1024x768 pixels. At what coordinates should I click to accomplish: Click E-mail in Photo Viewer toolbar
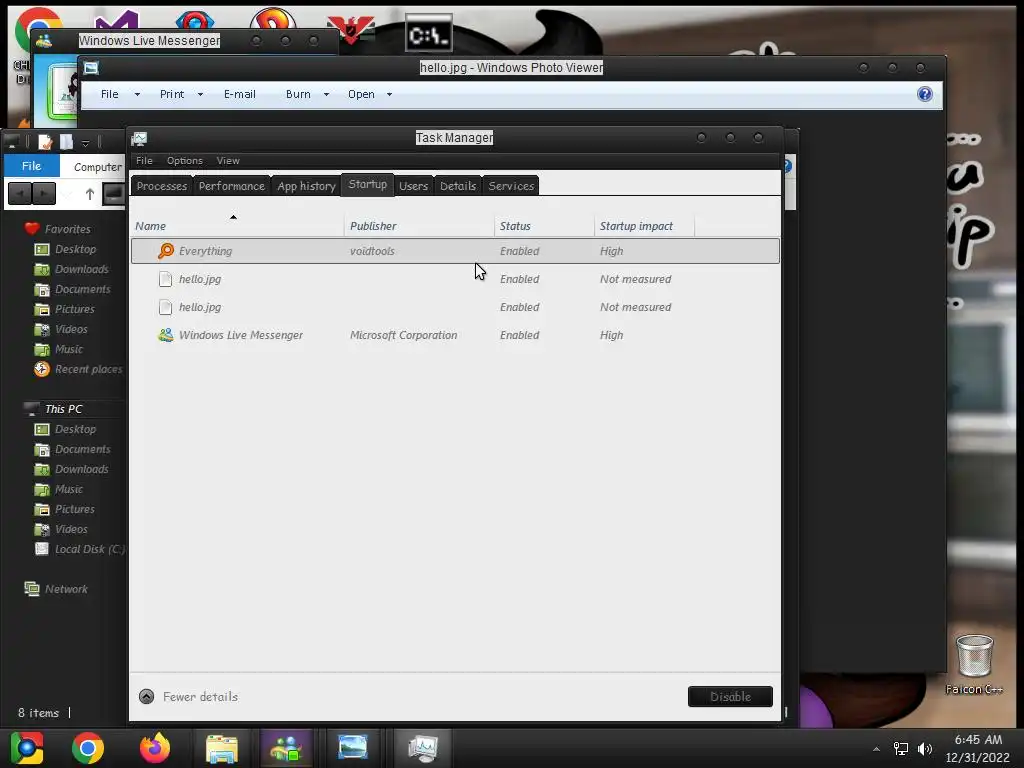click(x=240, y=94)
